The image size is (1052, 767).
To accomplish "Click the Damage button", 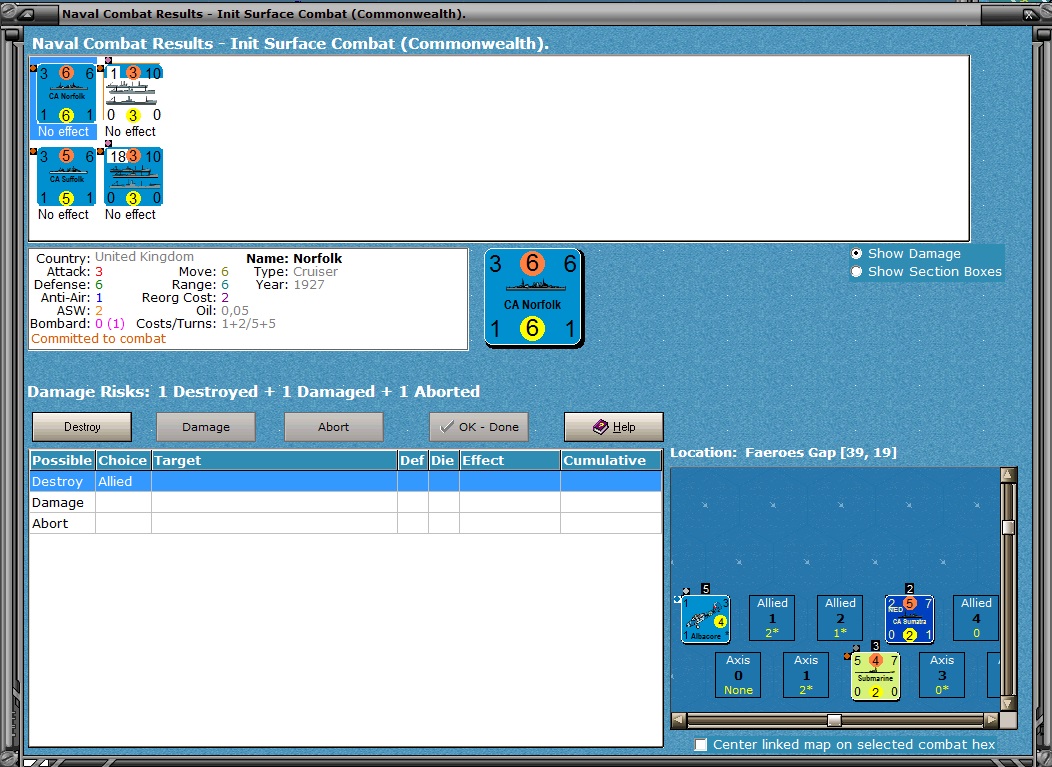I will (205, 427).
